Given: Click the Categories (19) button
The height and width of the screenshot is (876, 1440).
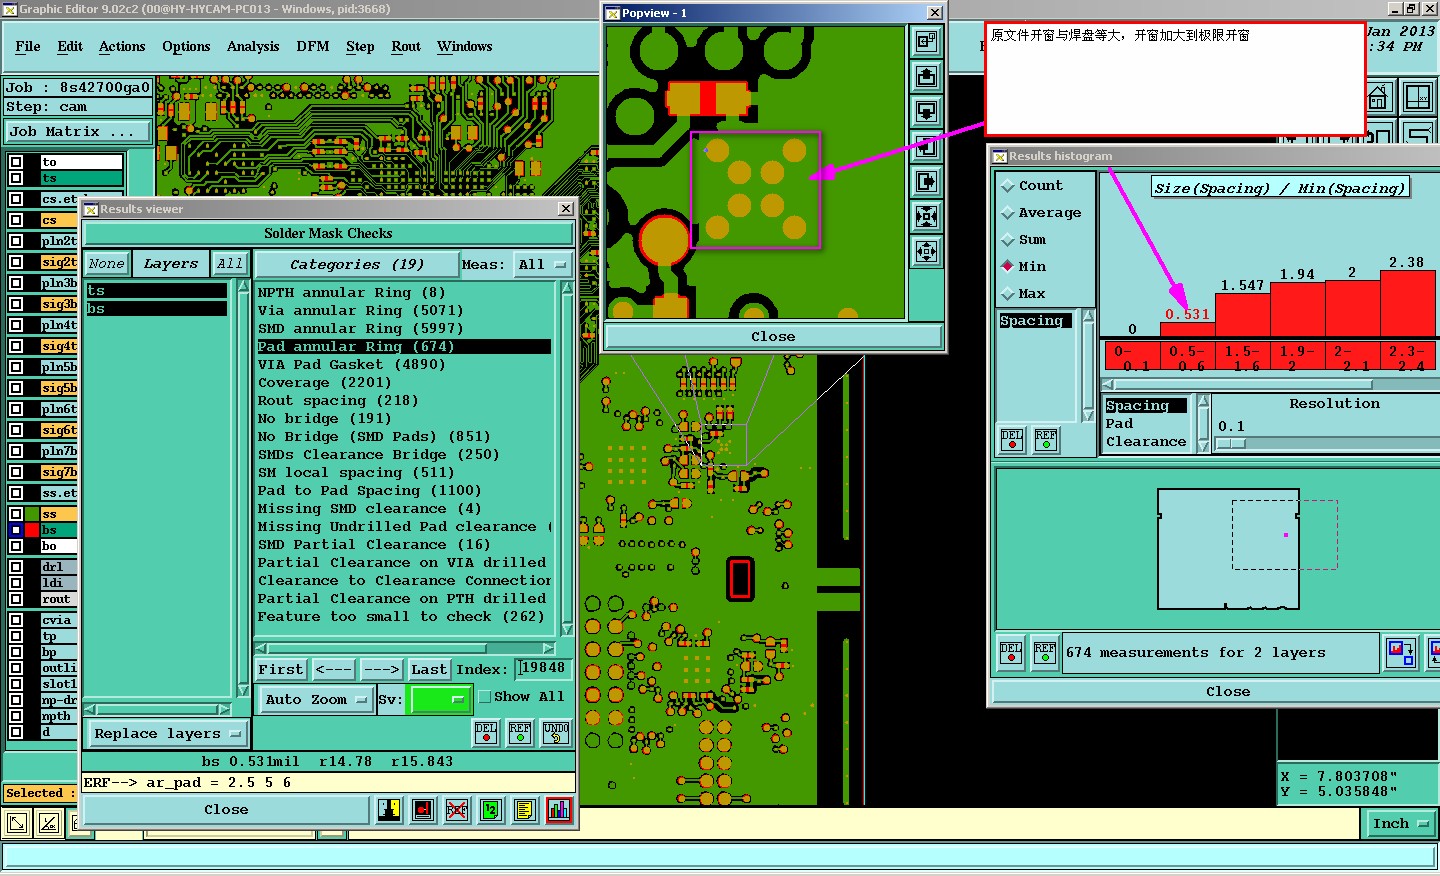Looking at the screenshot, I should pyautogui.click(x=357, y=265).
